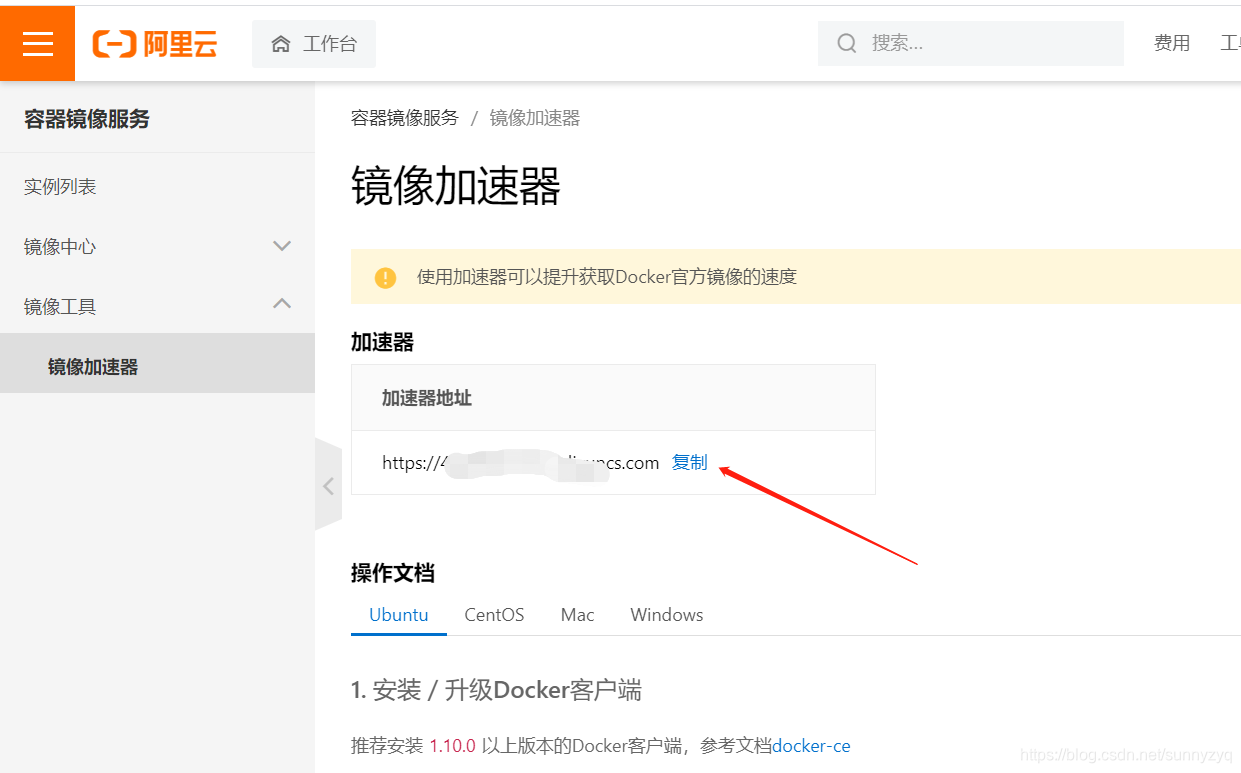Click 容器镜像服务 breadcrumb link
1241x773 pixels.
point(404,118)
